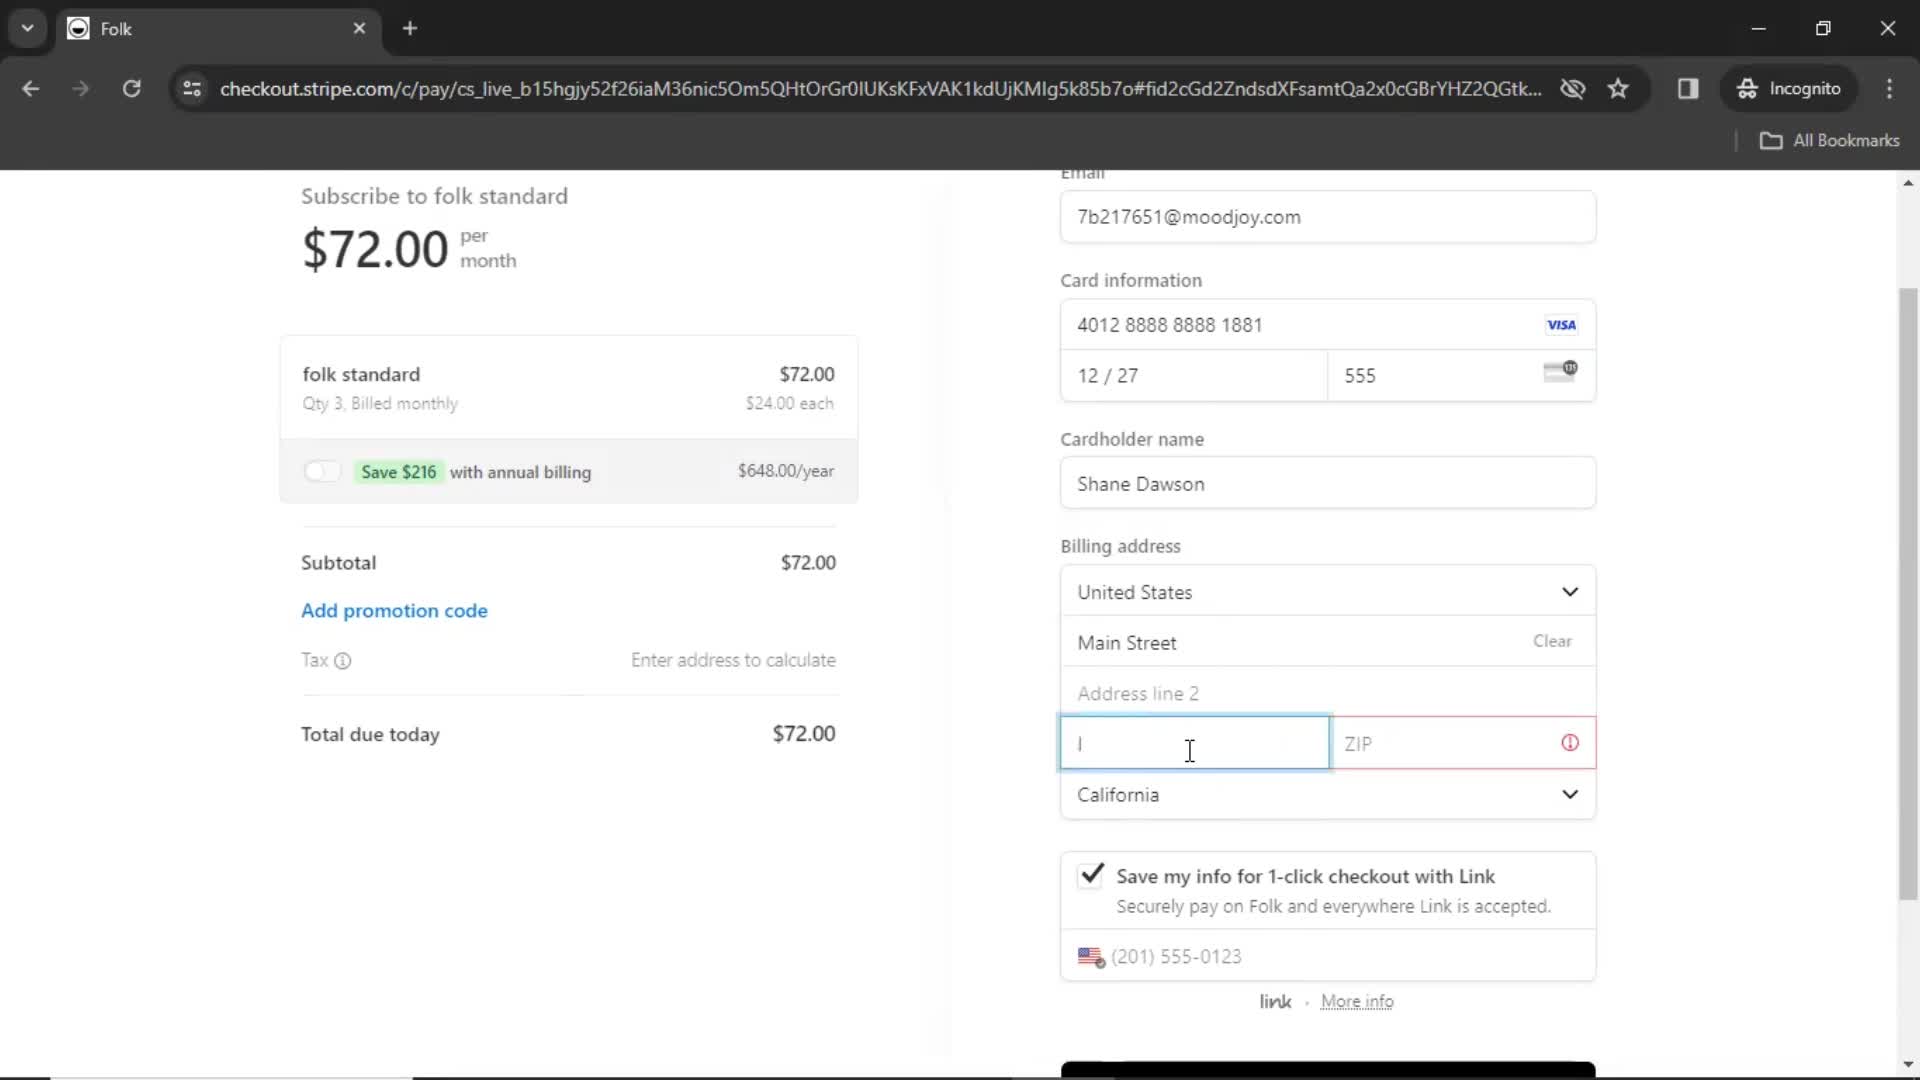Image resolution: width=1920 pixels, height=1080 pixels.
Task: Open browser tab options menu
Action: tap(28, 29)
